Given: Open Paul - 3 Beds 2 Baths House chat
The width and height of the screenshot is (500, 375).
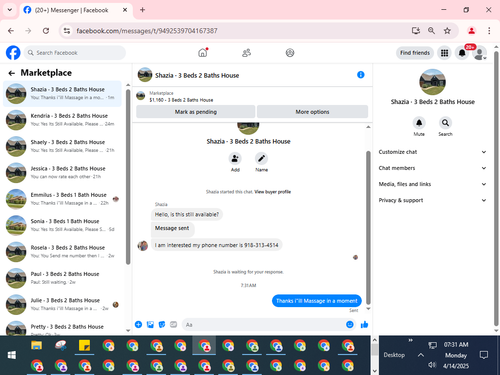Looking at the screenshot, I should pos(62,278).
